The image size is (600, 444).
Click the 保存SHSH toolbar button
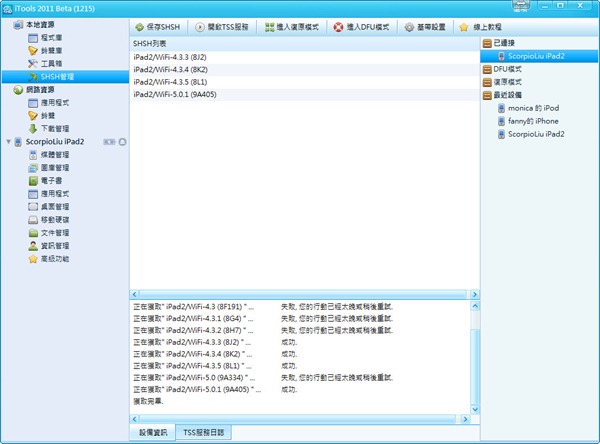click(x=157, y=27)
